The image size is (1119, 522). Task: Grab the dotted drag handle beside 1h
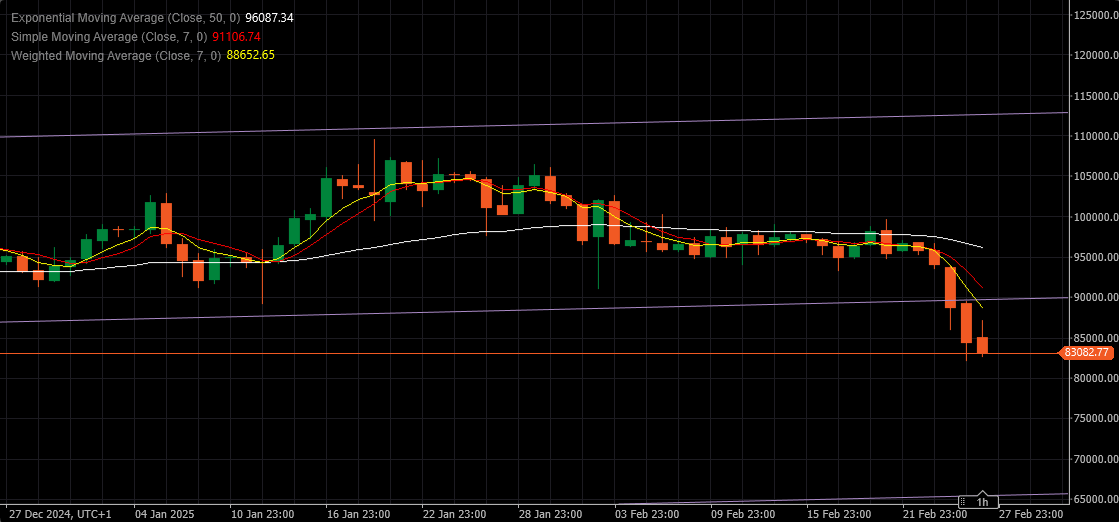pos(963,502)
